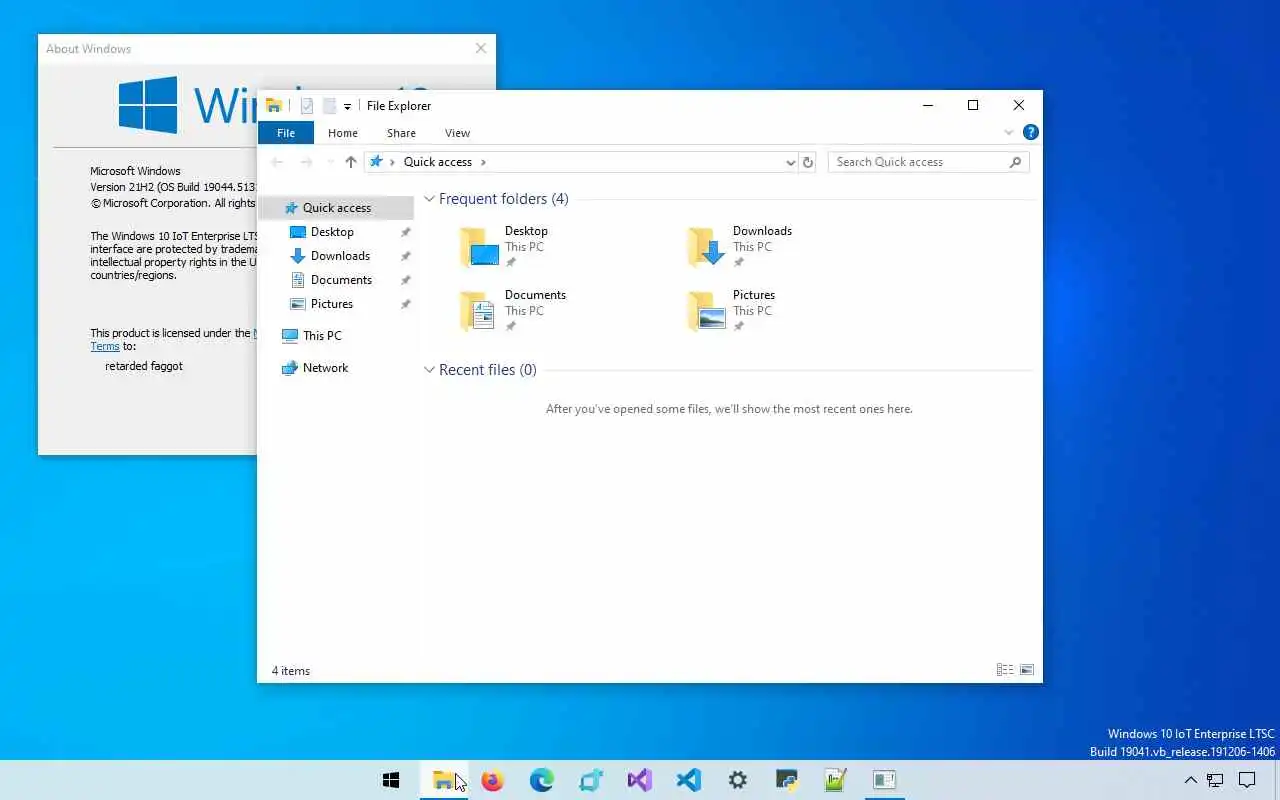This screenshot has width=1280, height=800.
Task: Close the About Windows dialog
Action: pos(481,48)
